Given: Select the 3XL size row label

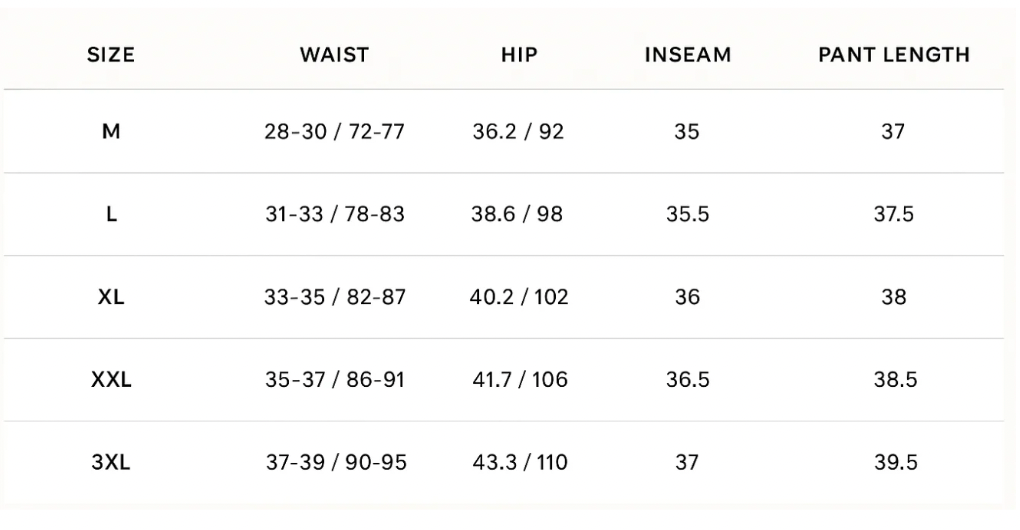Looking at the screenshot, I should 111,463.
